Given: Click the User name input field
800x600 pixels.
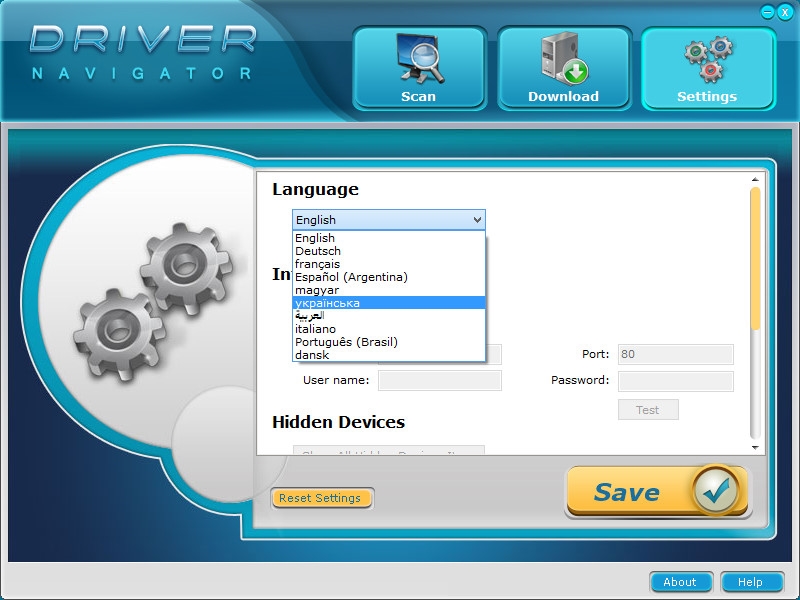Looking at the screenshot, I should coord(440,381).
